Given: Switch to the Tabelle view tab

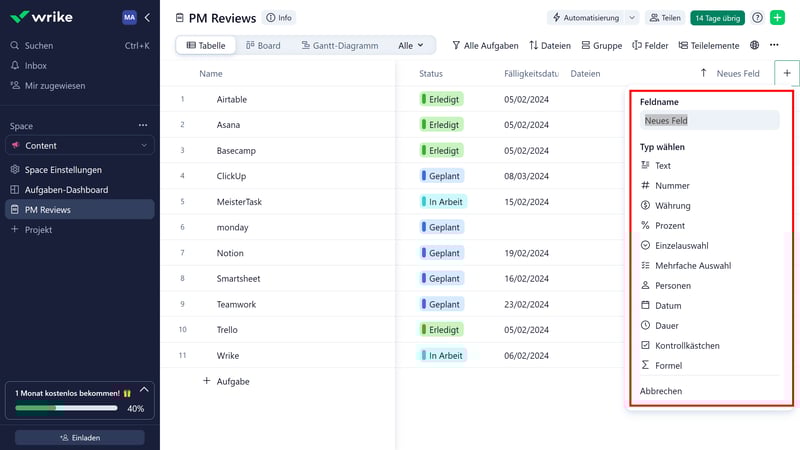Looking at the screenshot, I should pyautogui.click(x=206, y=45).
